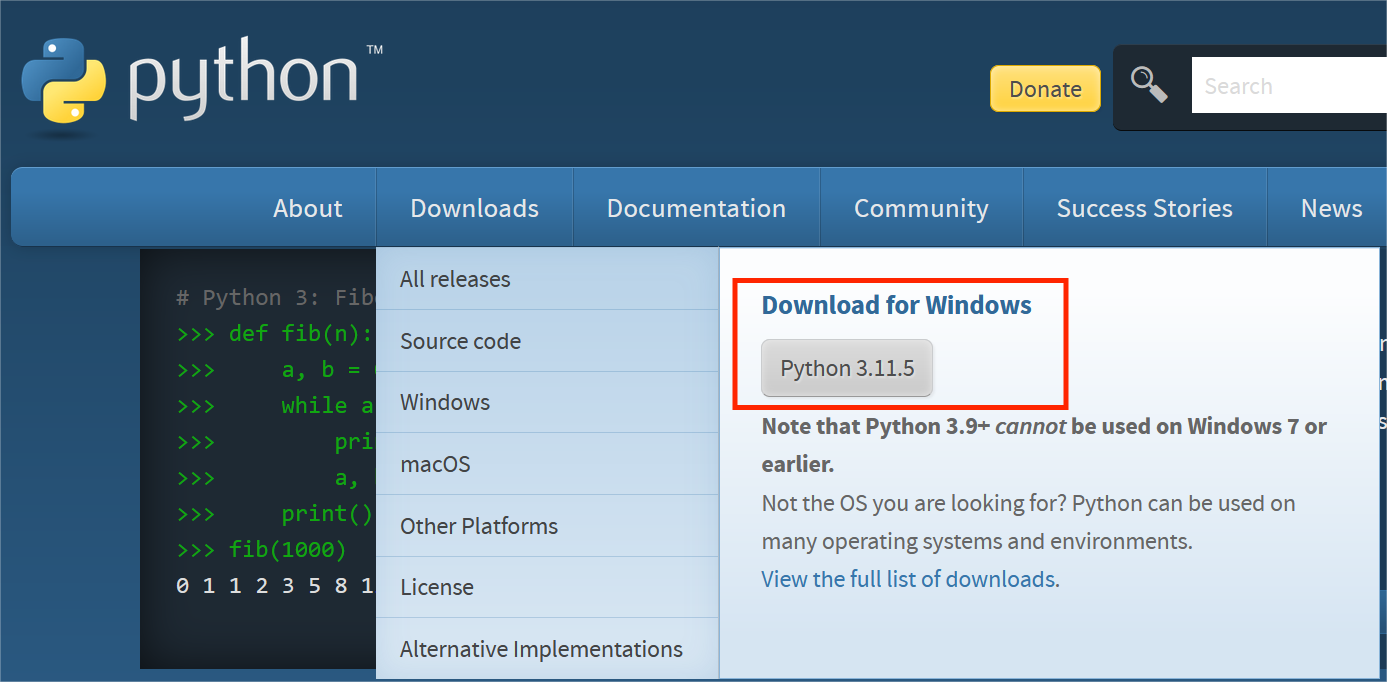This screenshot has width=1387, height=682.
Task: Go to the News menu
Action: (1331, 208)
